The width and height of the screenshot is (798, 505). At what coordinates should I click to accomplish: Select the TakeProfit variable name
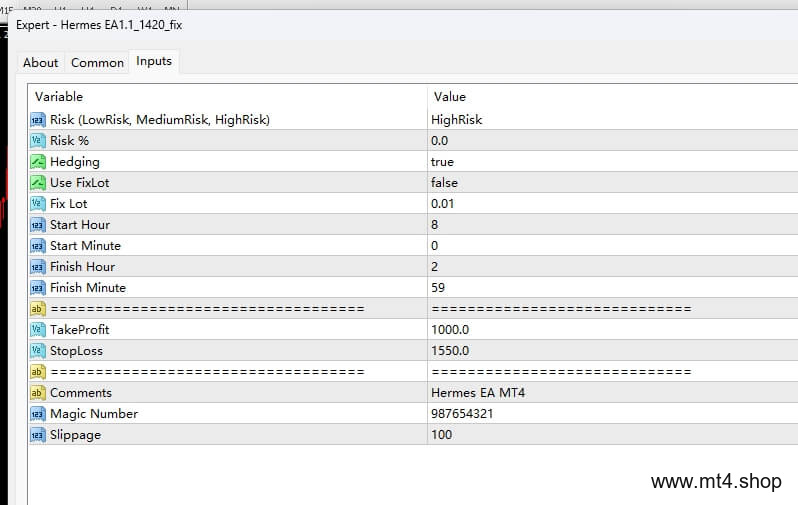[x=79, y=330]
